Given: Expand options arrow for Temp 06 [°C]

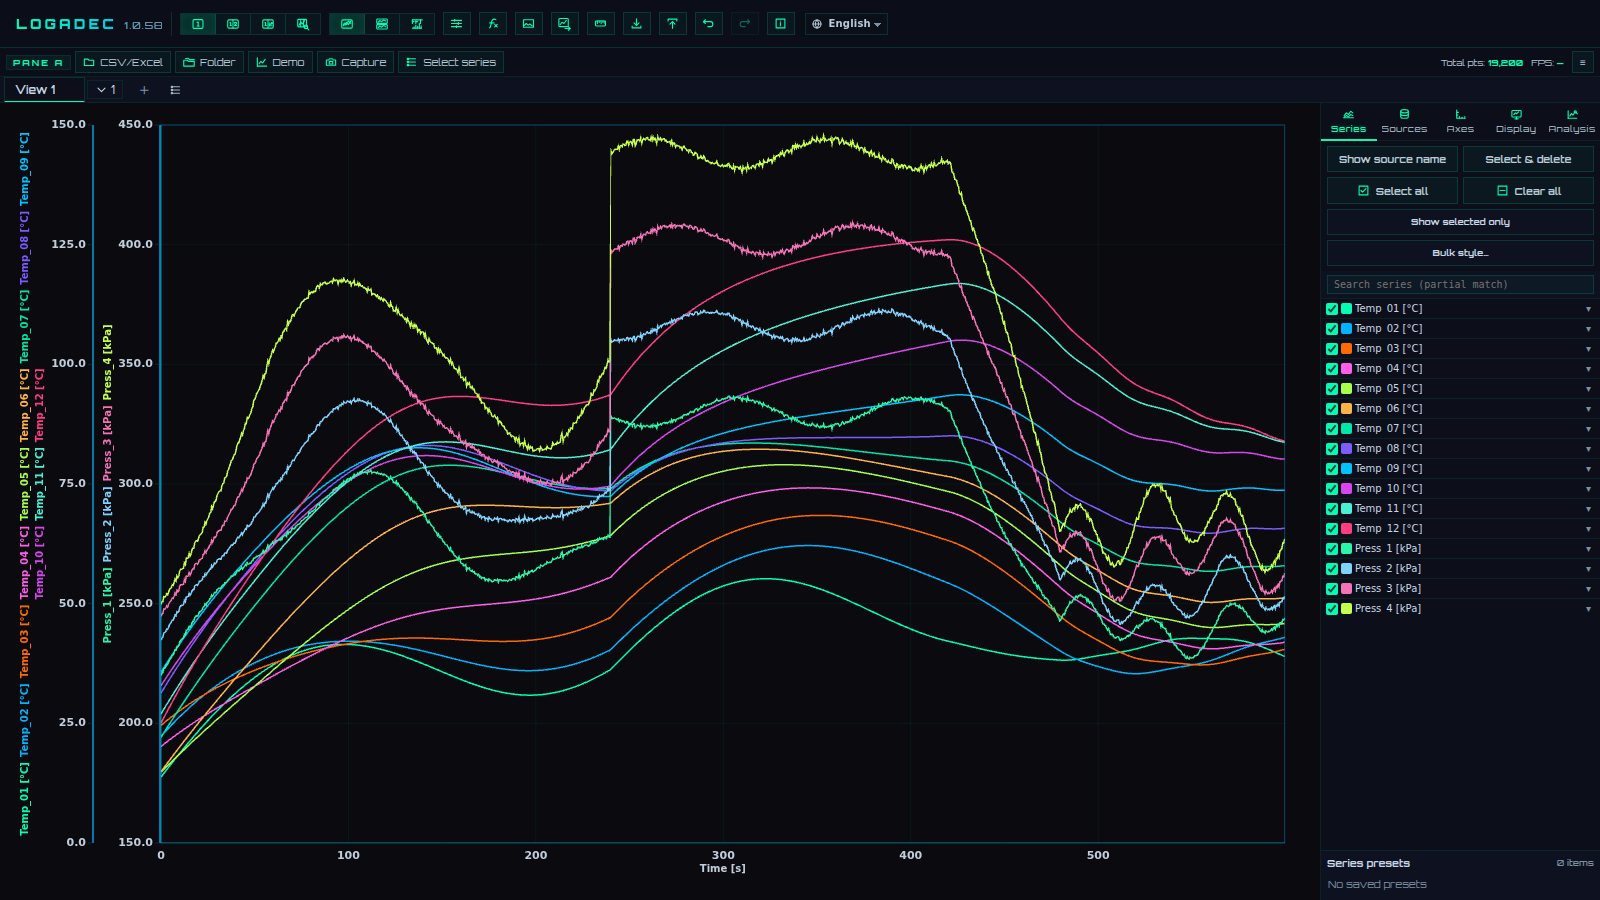Looking at the screenshot, I should click(1588, 409).
